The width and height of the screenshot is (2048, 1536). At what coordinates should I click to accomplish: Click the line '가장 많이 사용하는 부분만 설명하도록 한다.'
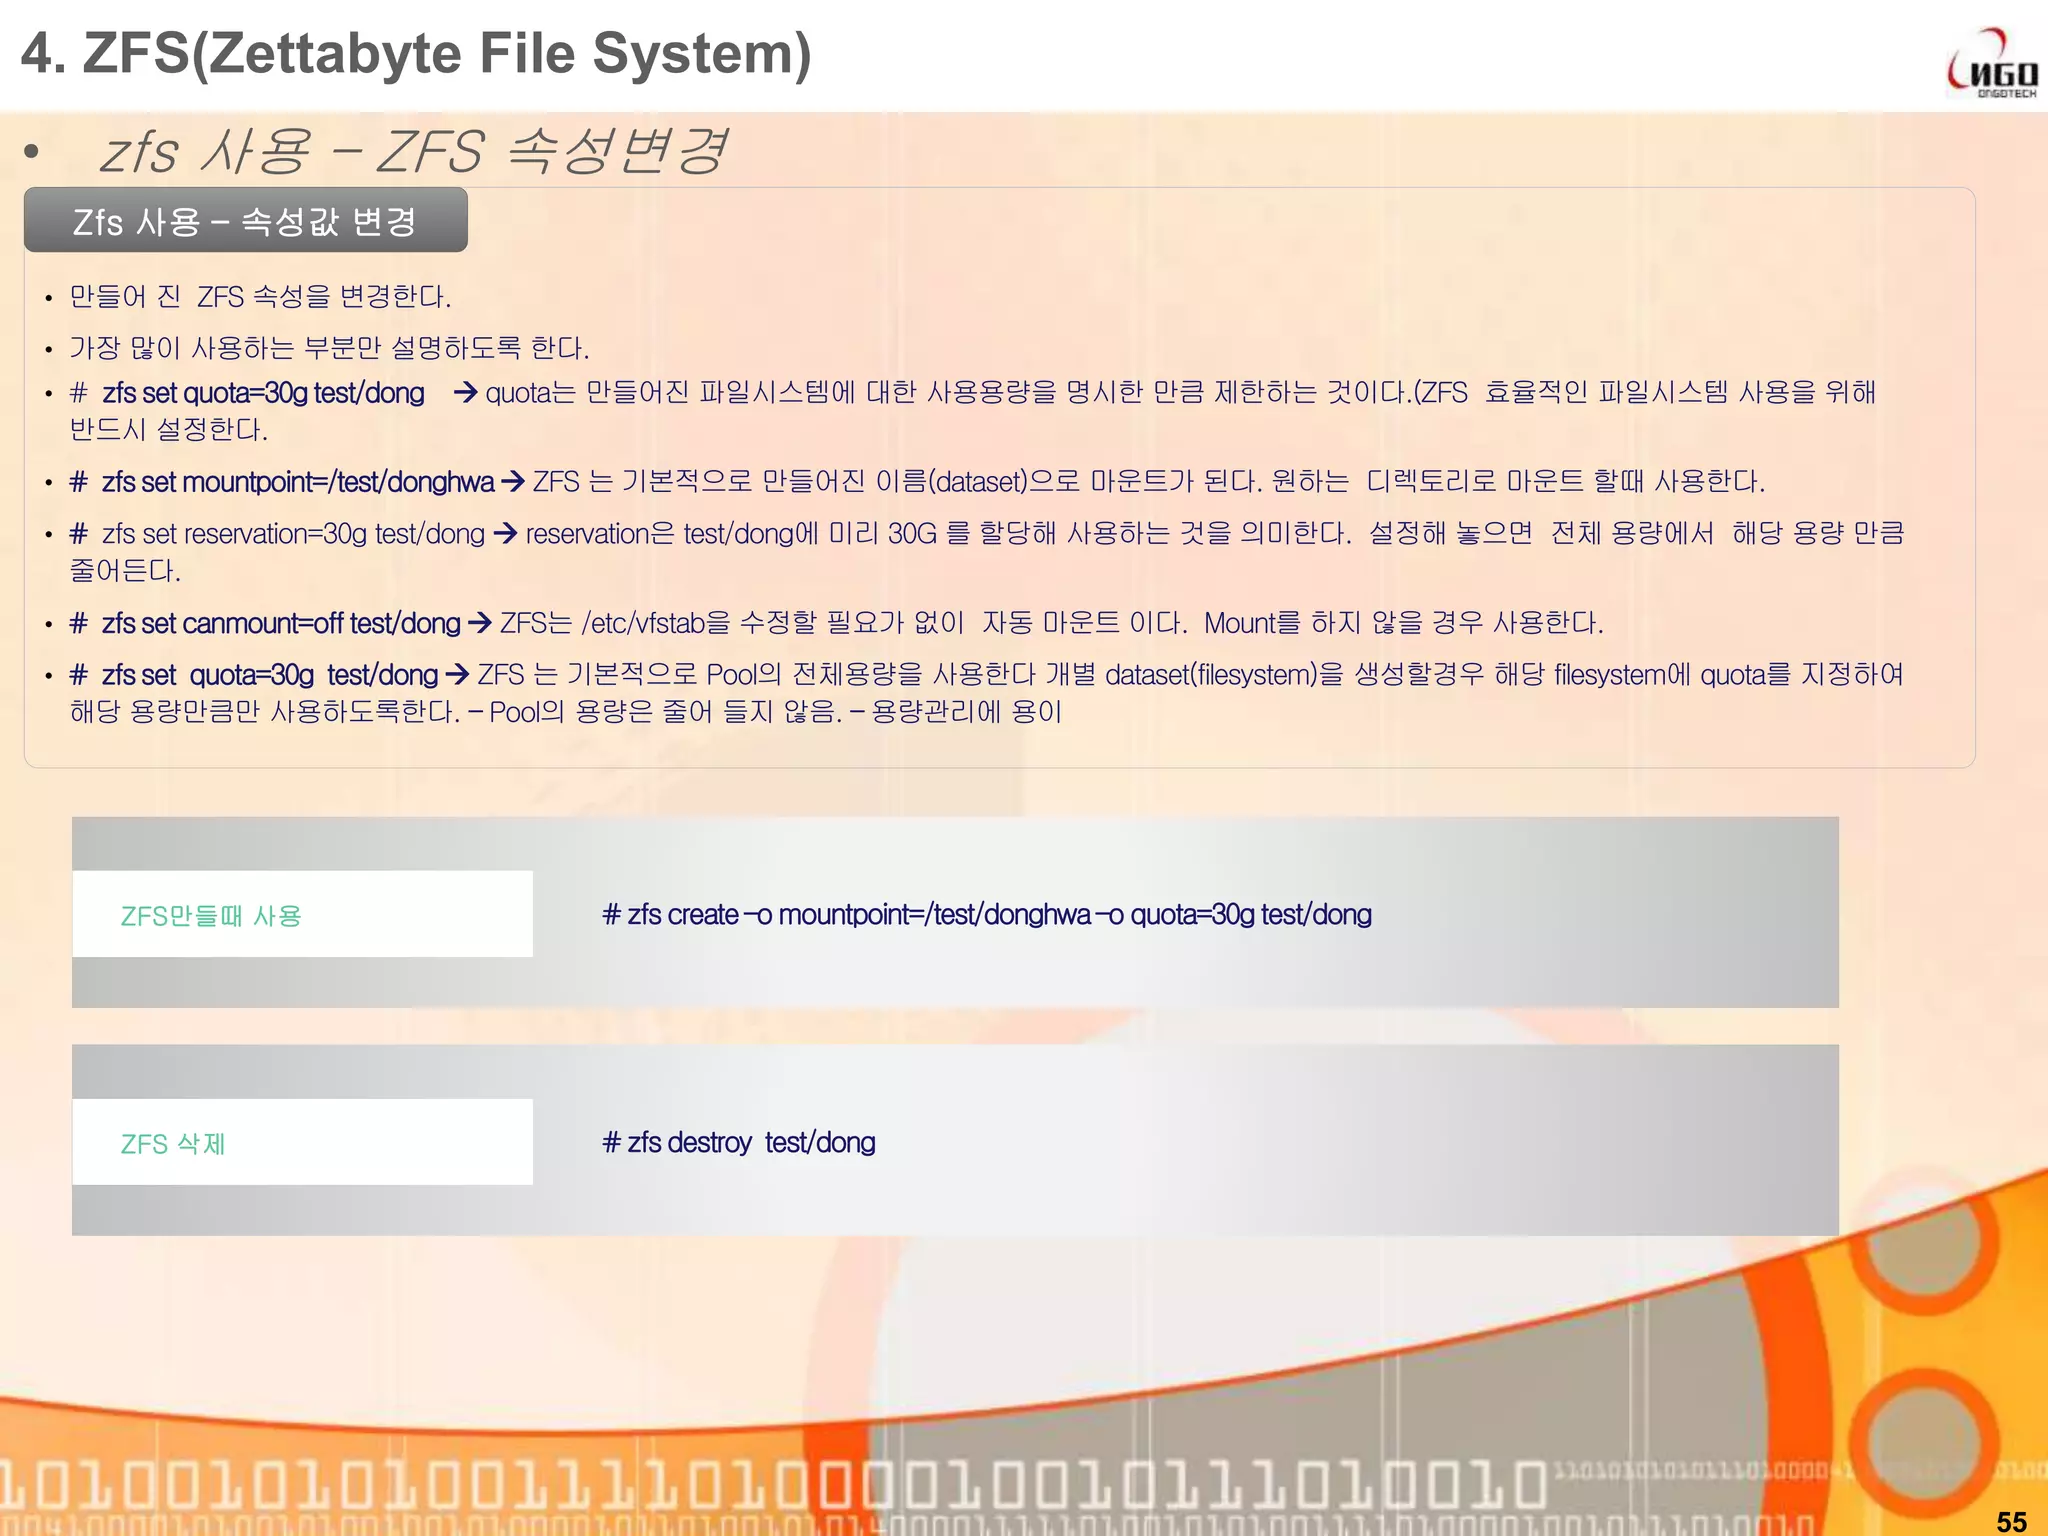point(329,348)
